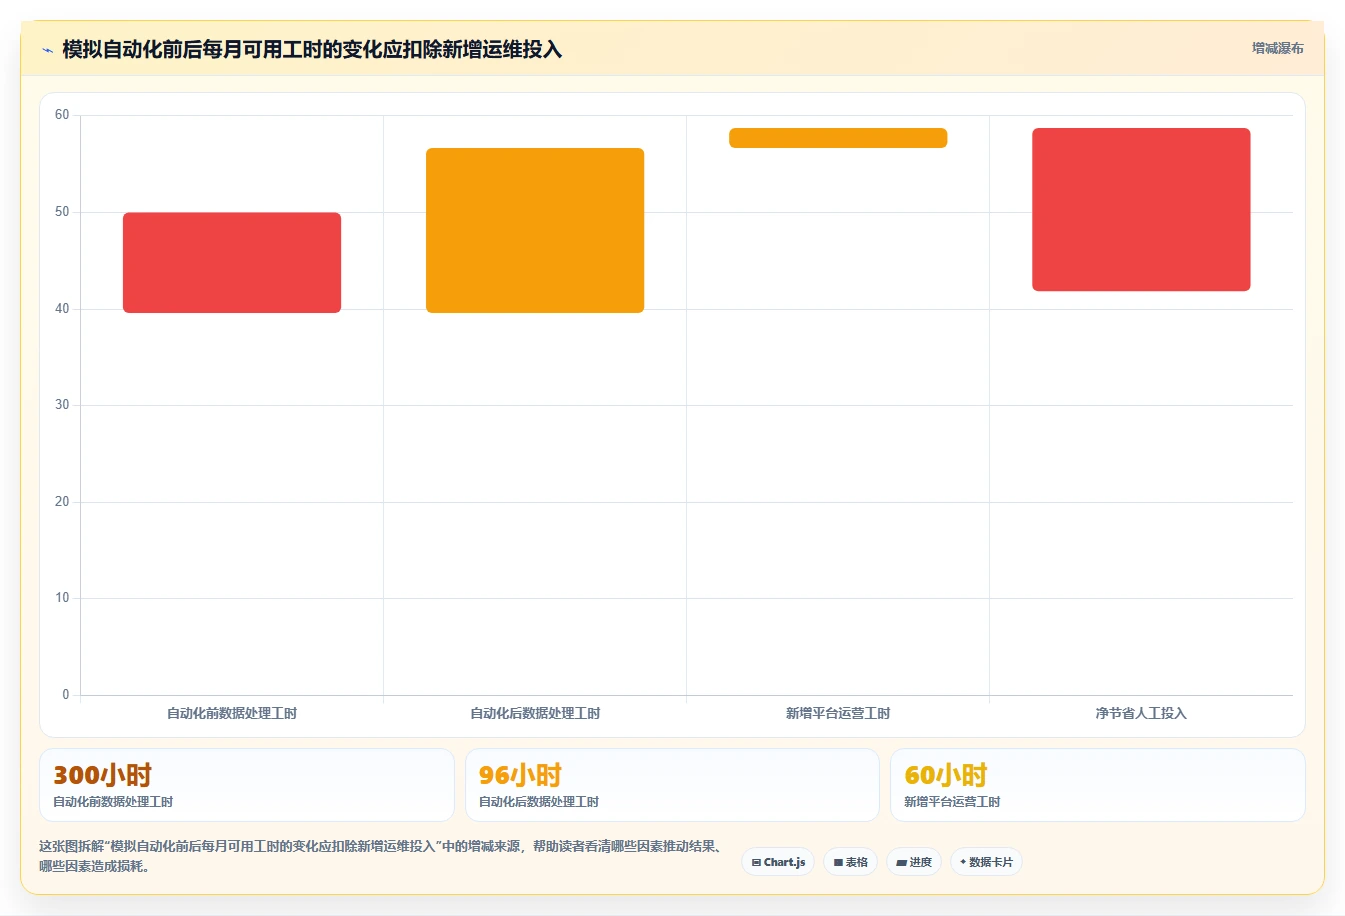The width and height of the screenshot is (1345, 916).
Task: Click the y-axis value 40
Action: (x=62, y=309)
